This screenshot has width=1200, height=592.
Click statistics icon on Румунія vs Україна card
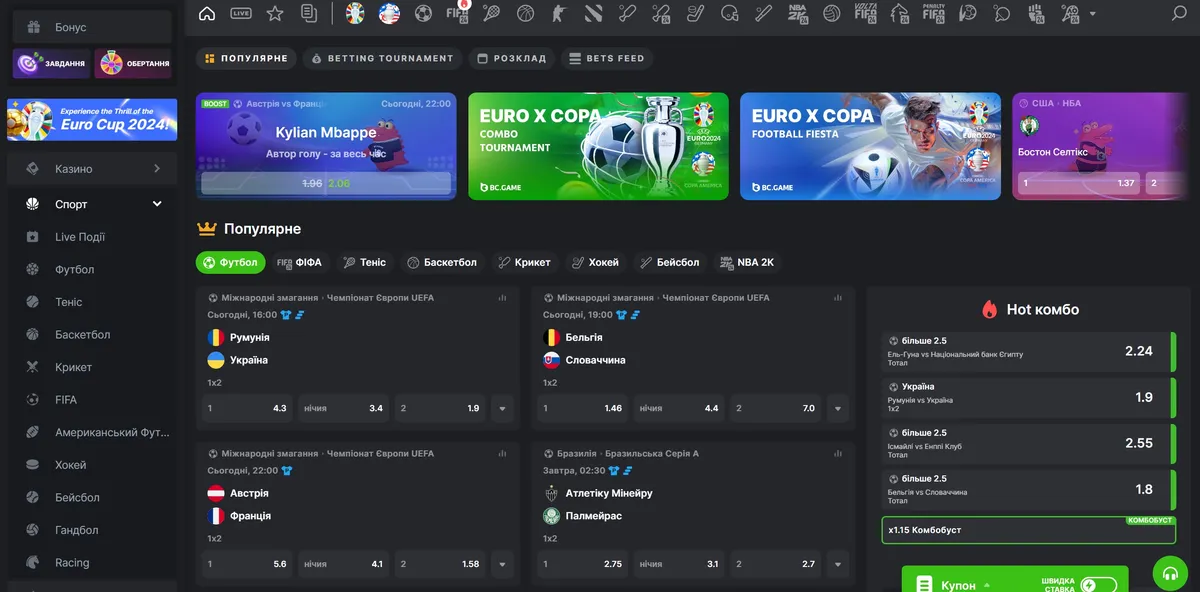(503, 298)
